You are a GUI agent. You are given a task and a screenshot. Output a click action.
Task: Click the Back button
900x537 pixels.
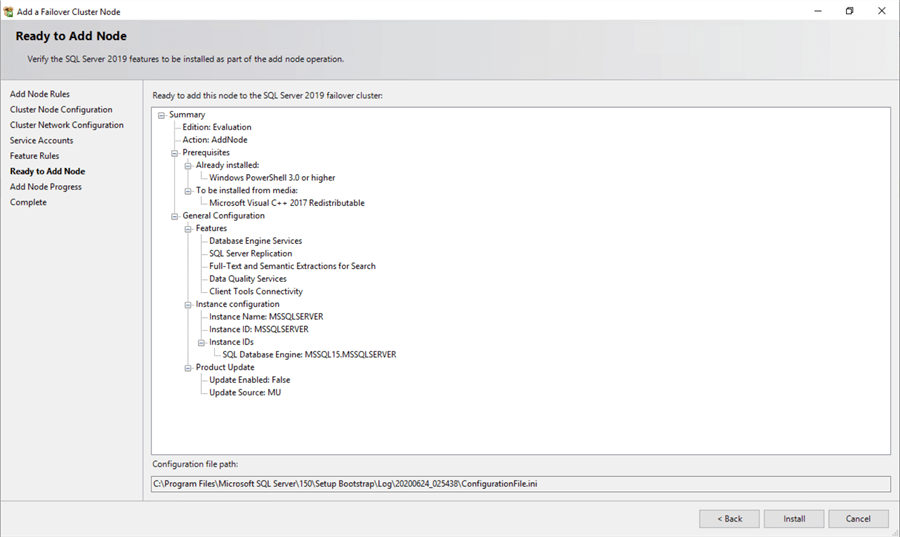(730, 519)
